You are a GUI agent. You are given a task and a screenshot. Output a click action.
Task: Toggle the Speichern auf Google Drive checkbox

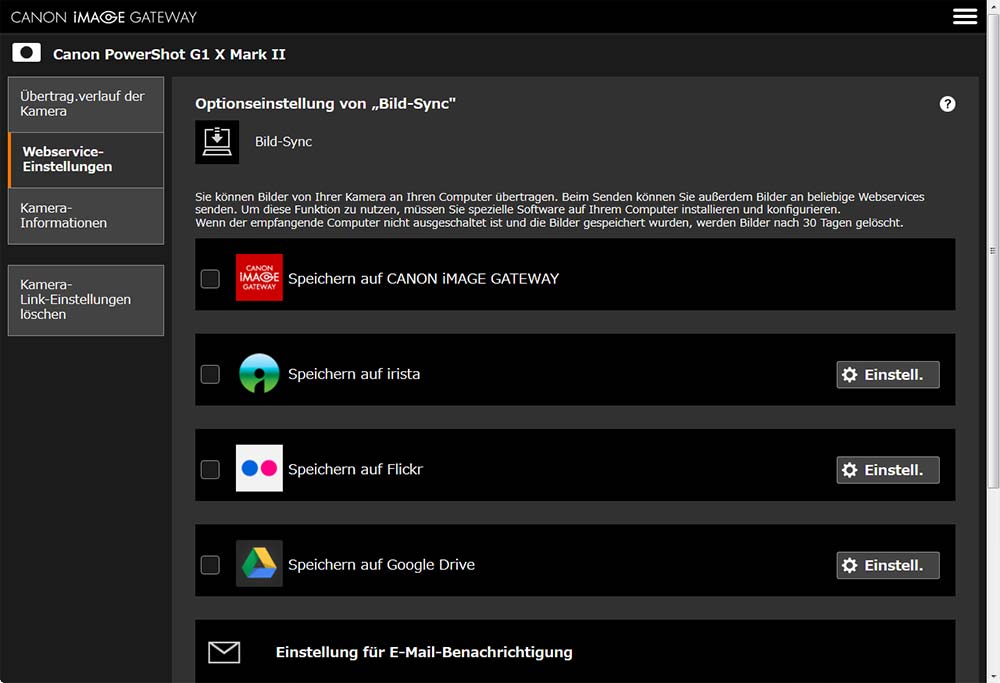[x=210, y=565]
